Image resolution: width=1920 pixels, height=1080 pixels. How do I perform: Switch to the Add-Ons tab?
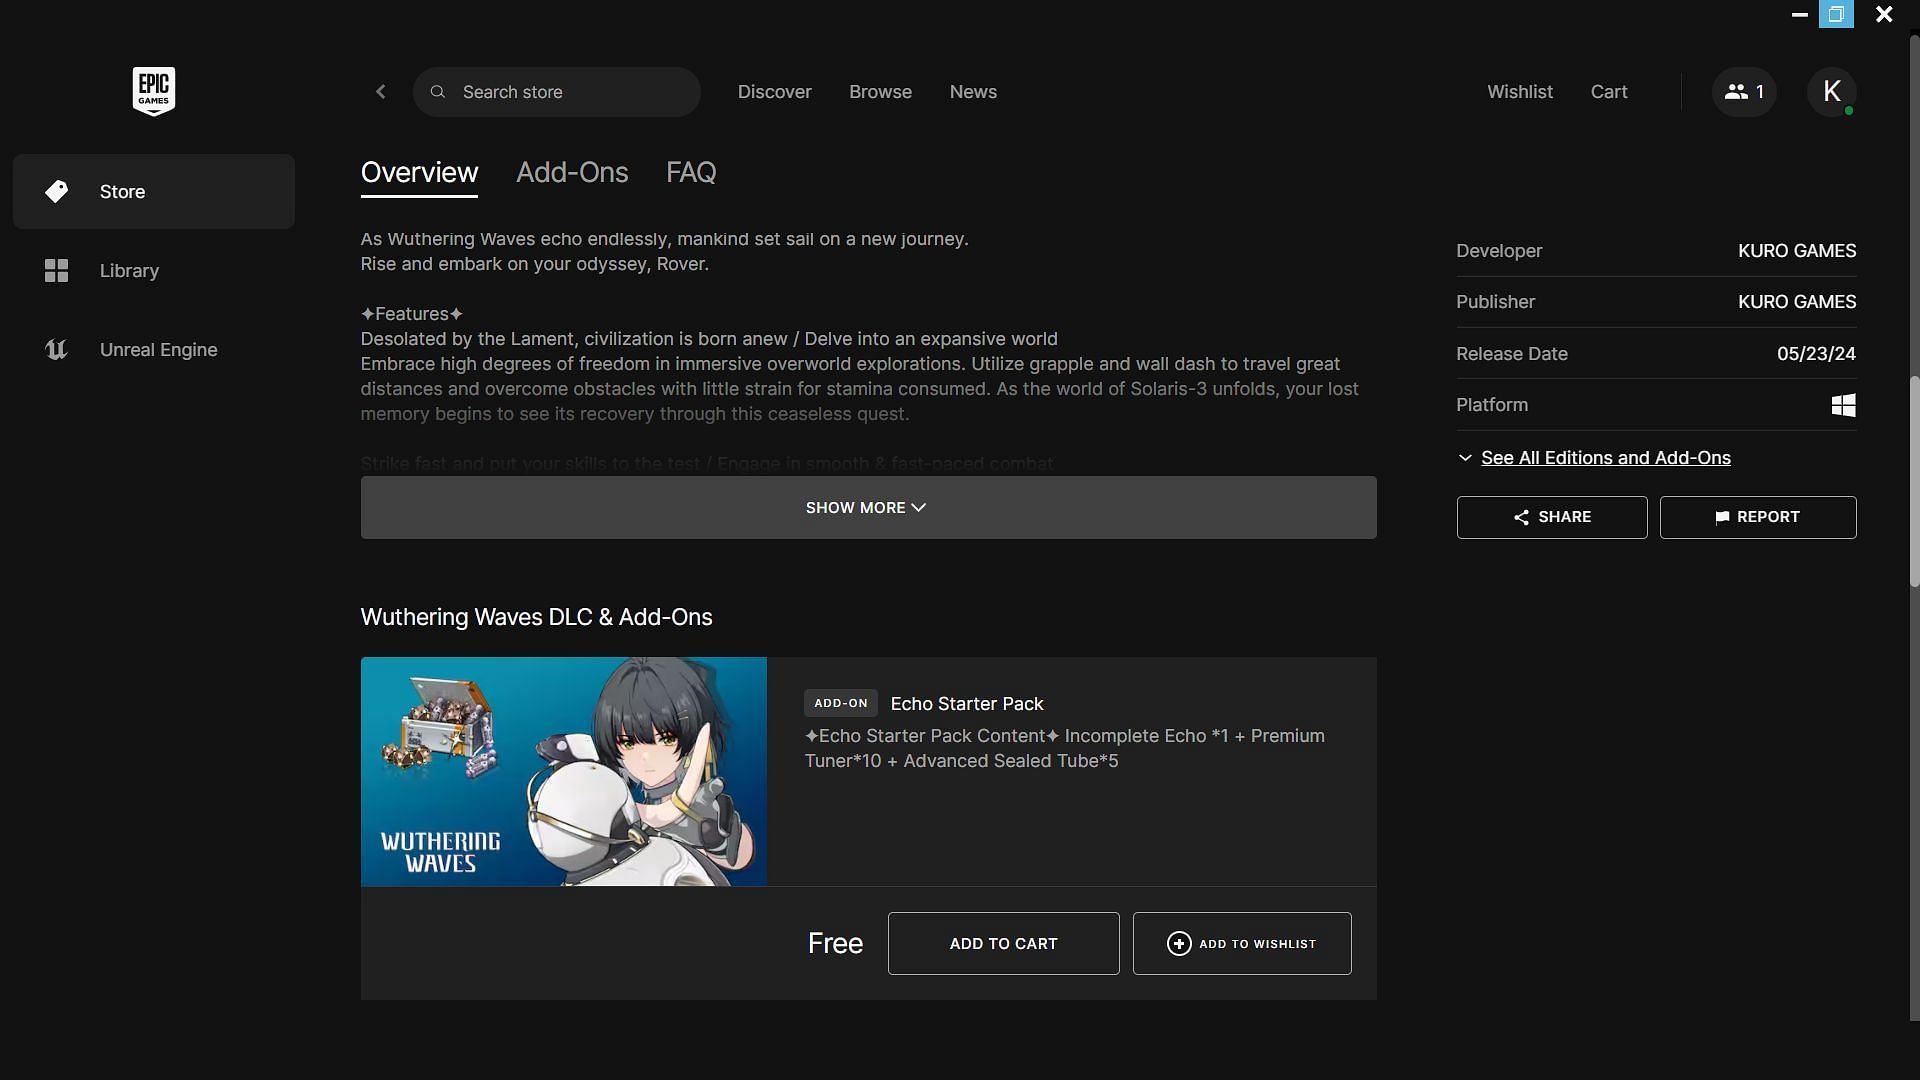click(x=572, y=173)
